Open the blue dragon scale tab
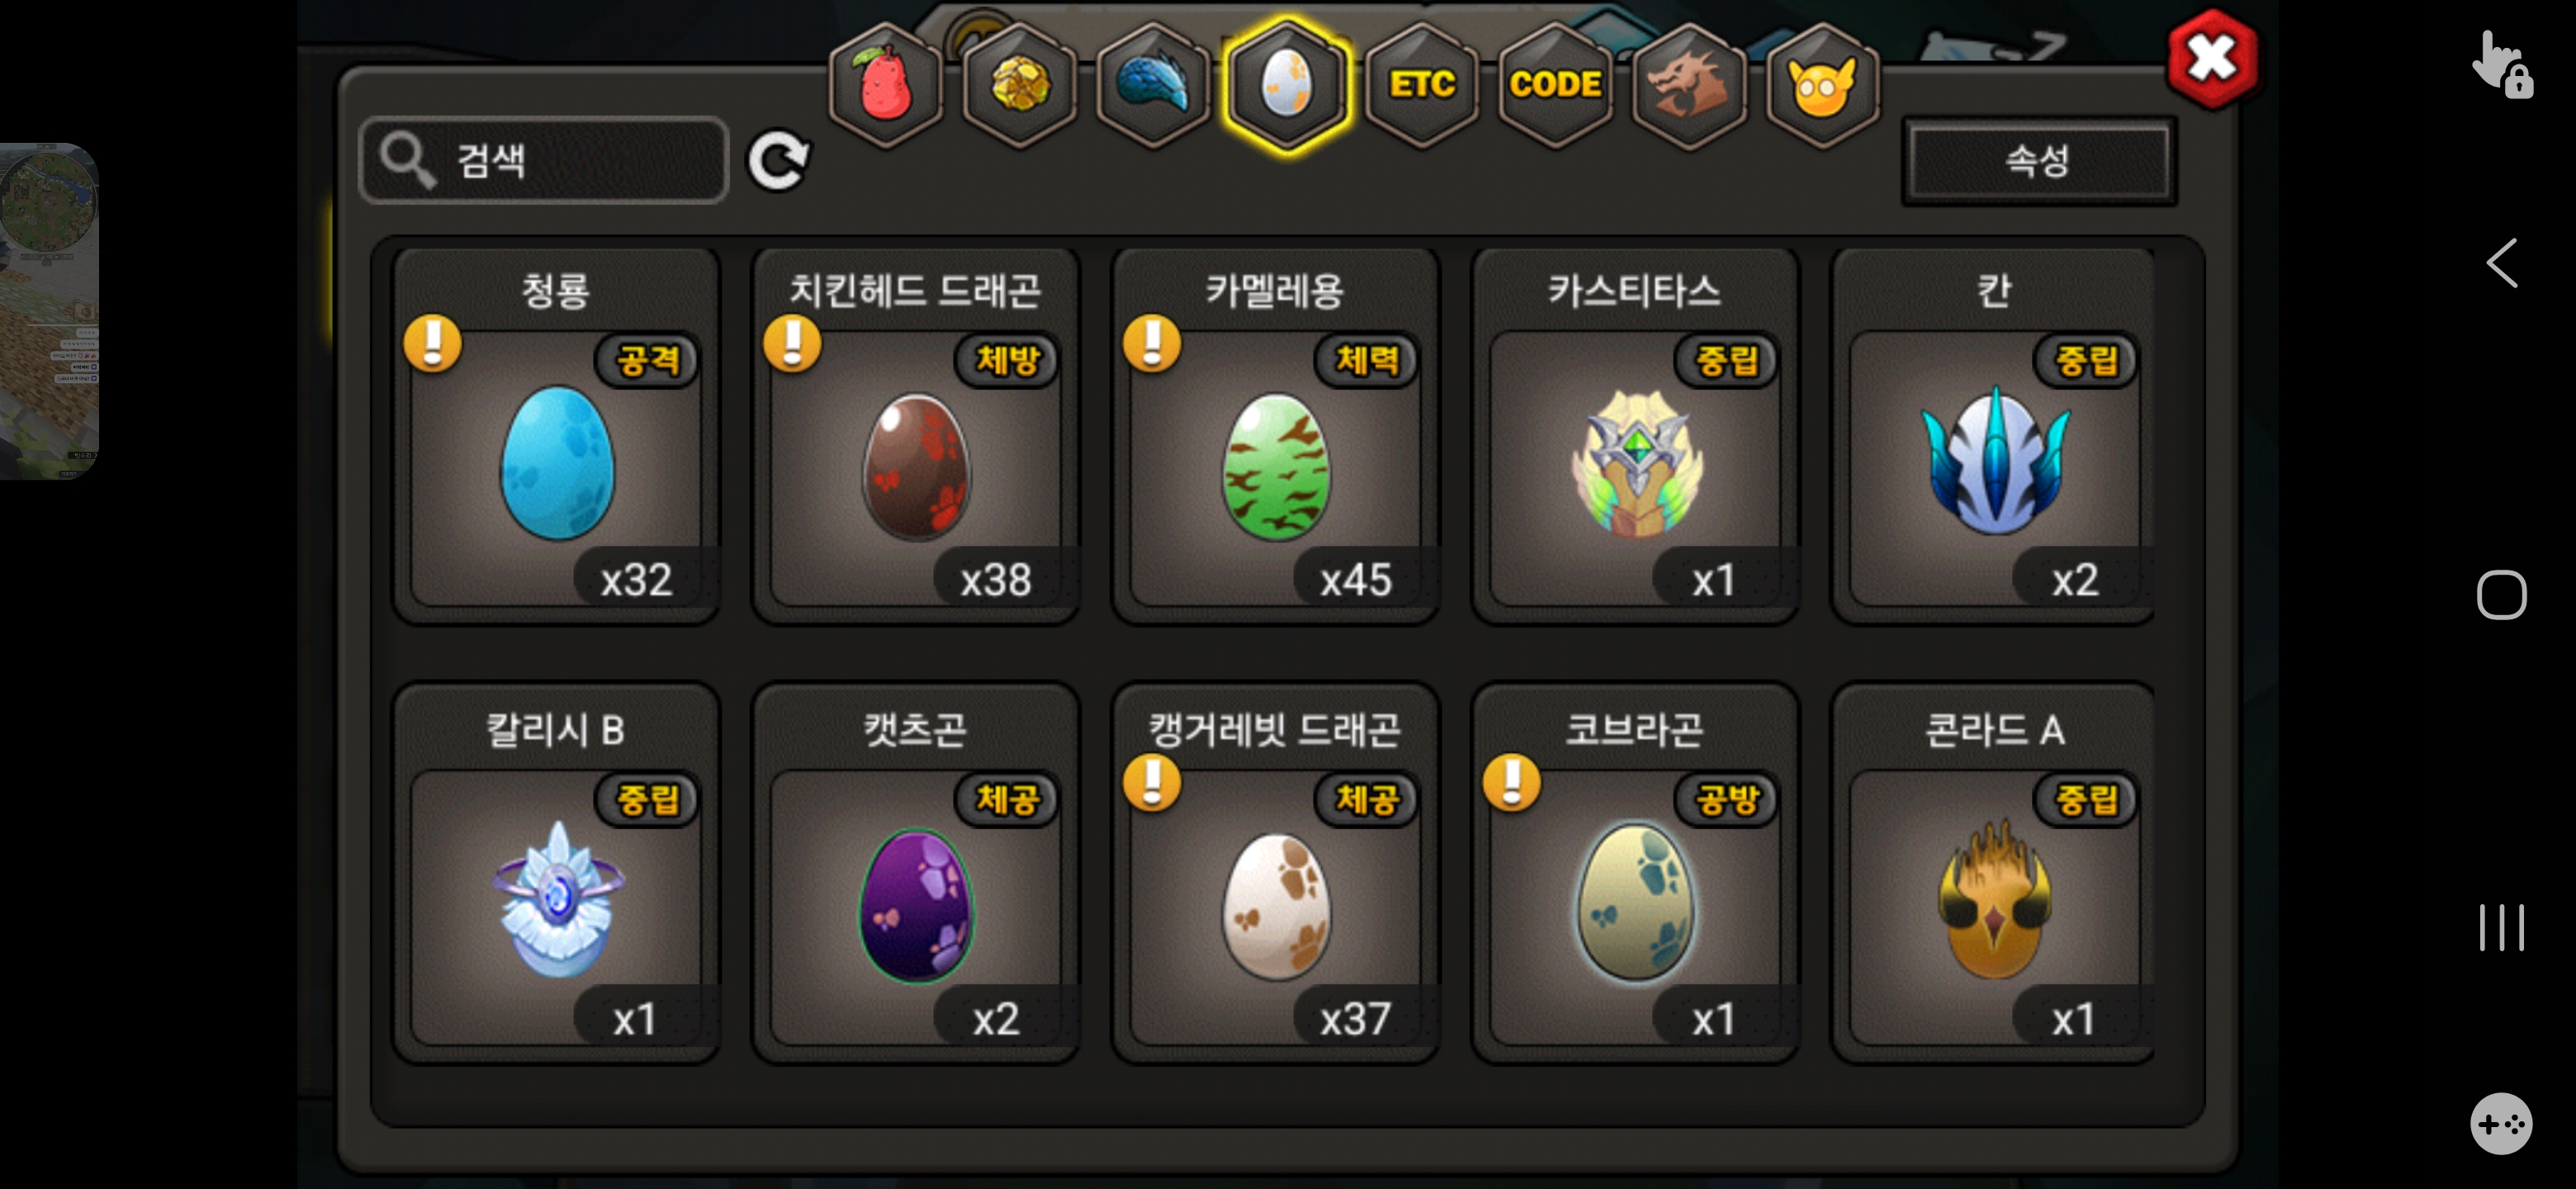 coord(1153,86)
